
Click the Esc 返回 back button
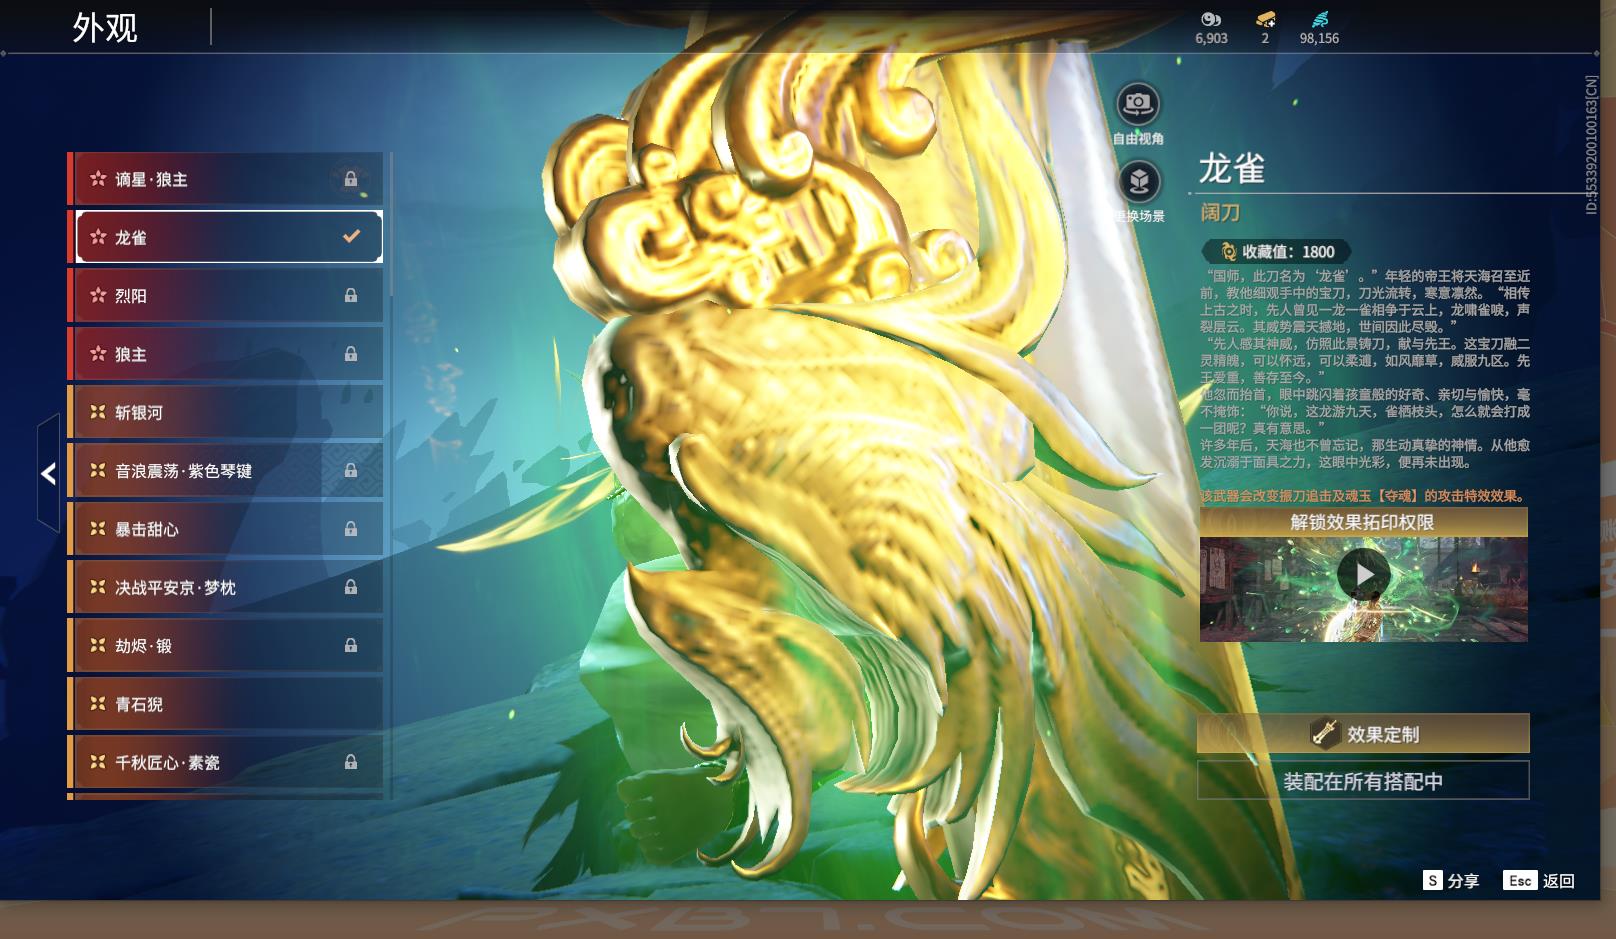coord(1540,880)
